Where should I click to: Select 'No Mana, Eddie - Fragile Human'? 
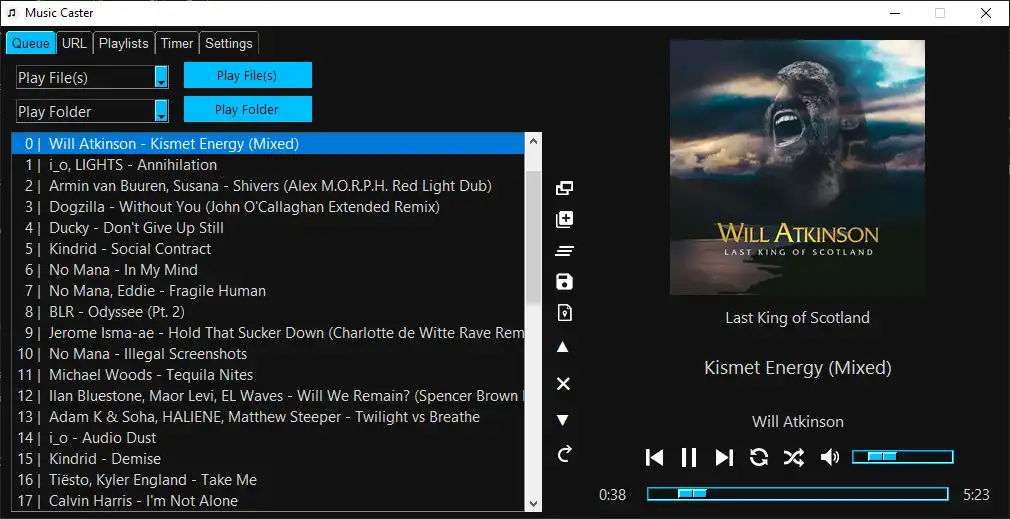pos(268,290)
